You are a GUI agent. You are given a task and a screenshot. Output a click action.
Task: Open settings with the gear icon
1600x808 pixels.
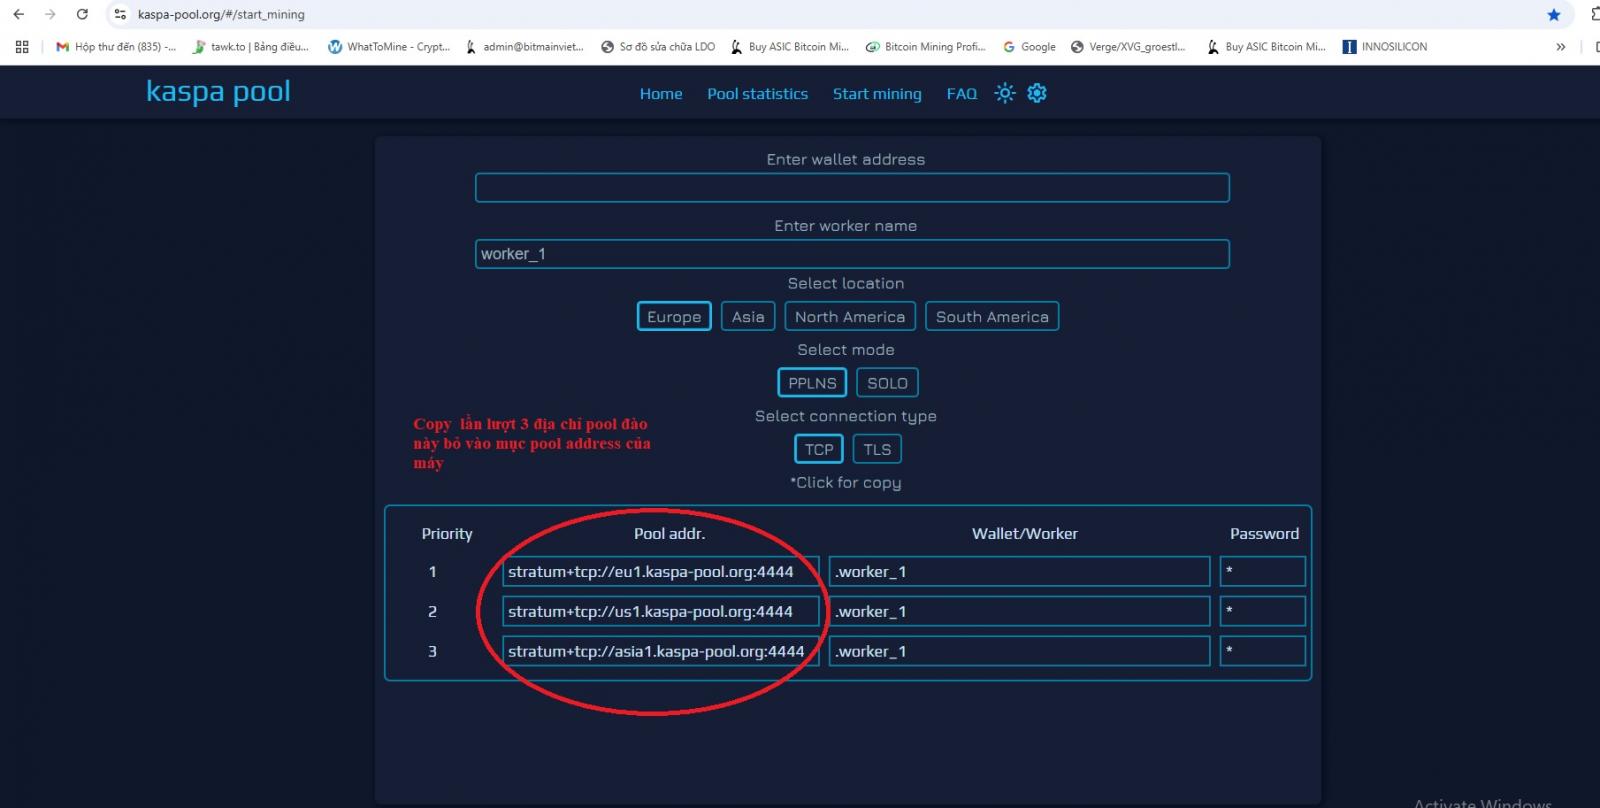[1037, 93]
